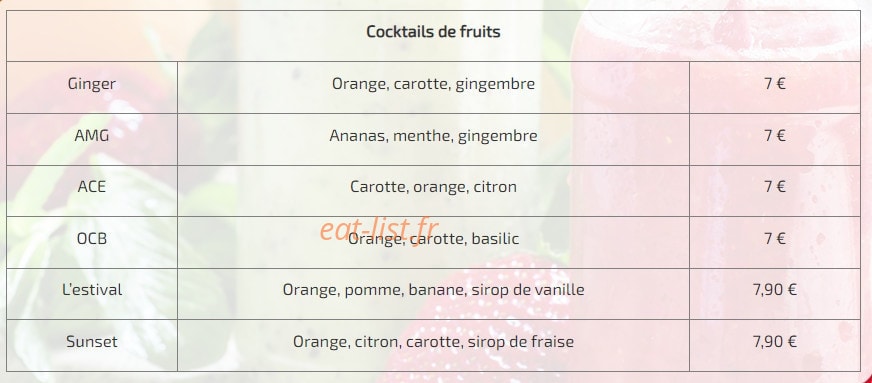This screenshot has height=383, width=872.
Task: Click Ananas, menthe, gingembre ingredients
Action: click(x=433, y=136)
